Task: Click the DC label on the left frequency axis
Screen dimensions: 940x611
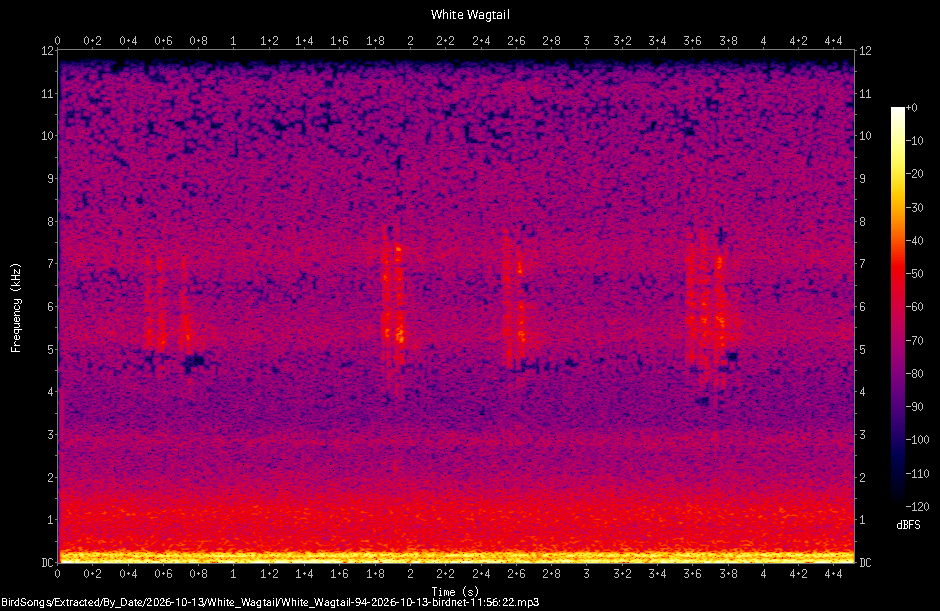Action: [x=47, y=562]
